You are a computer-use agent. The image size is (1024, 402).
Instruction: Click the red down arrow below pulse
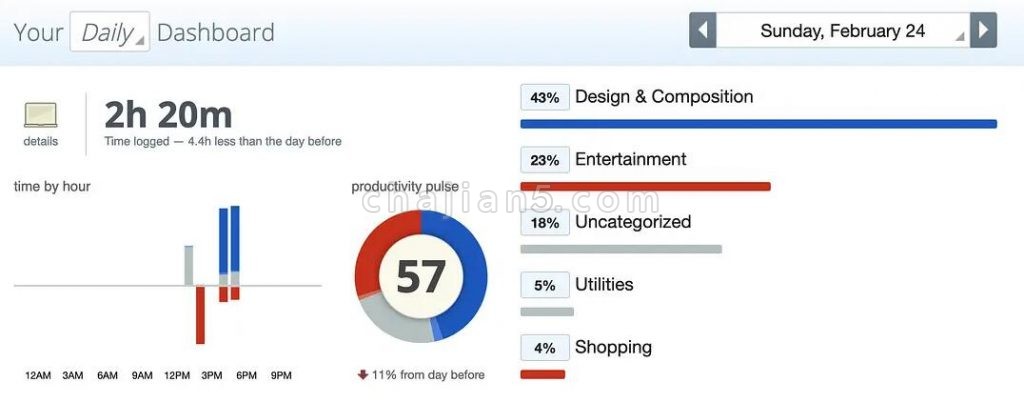click(x=362, y=375)
